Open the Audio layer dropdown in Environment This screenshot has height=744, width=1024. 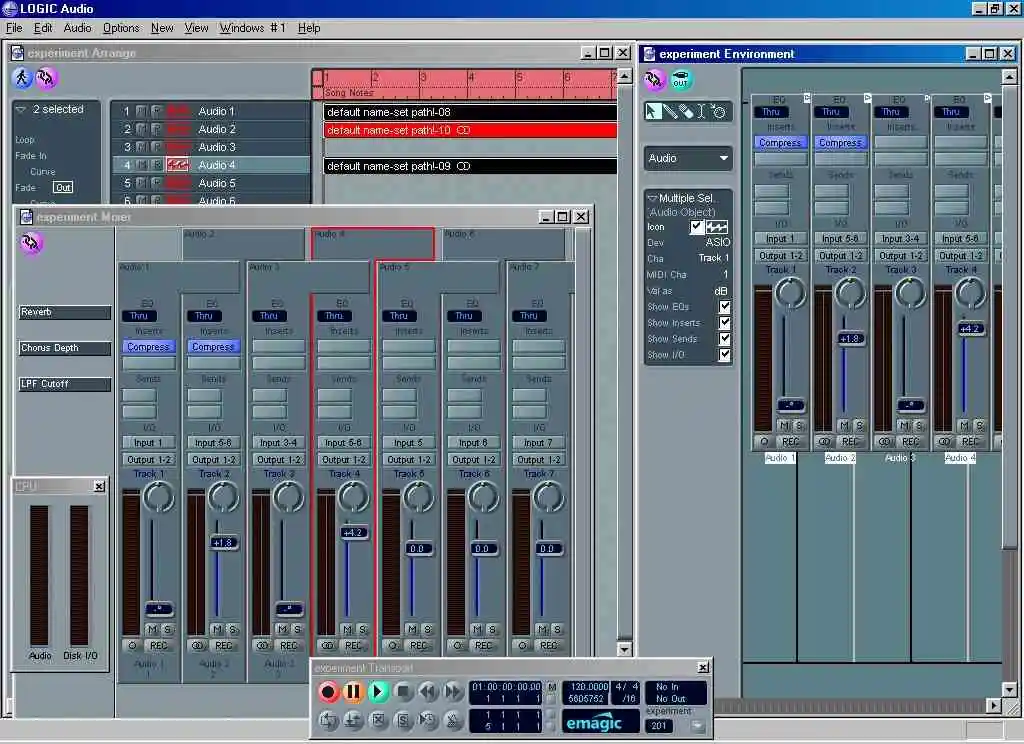pyautogui.click(x=688, y=158)
